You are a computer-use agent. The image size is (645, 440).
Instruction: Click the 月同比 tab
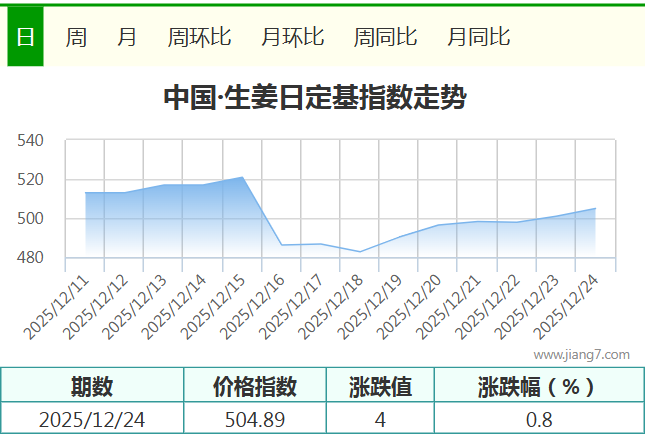(x=478, y=37)
